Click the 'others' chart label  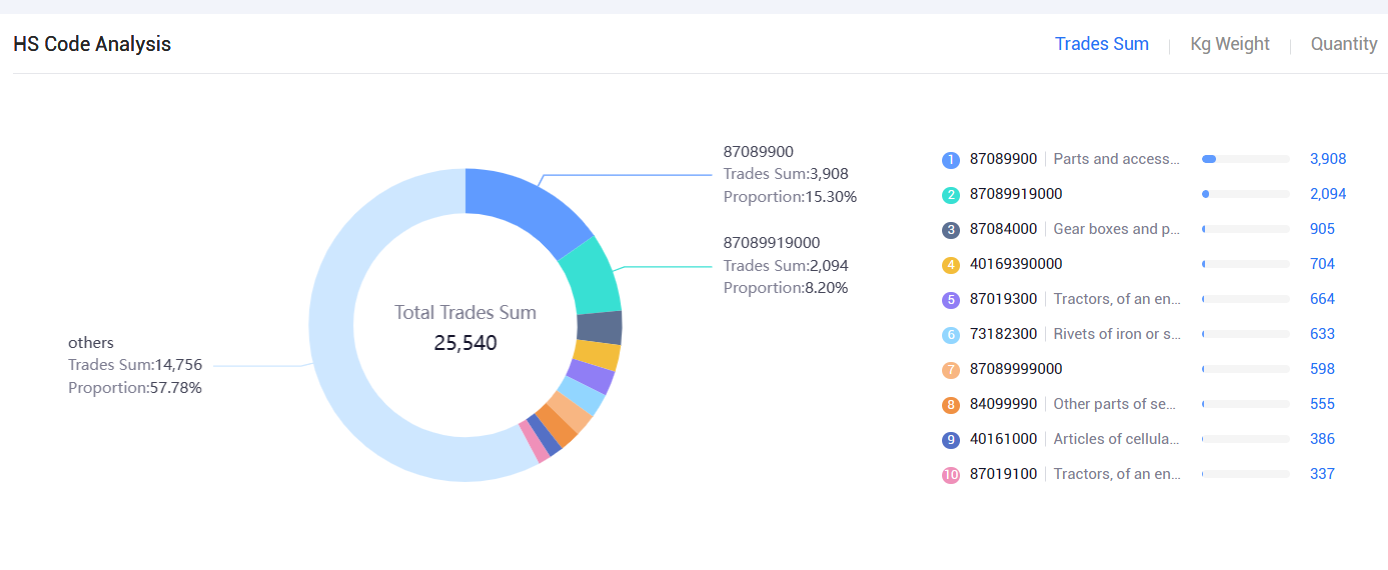[135, 365]
